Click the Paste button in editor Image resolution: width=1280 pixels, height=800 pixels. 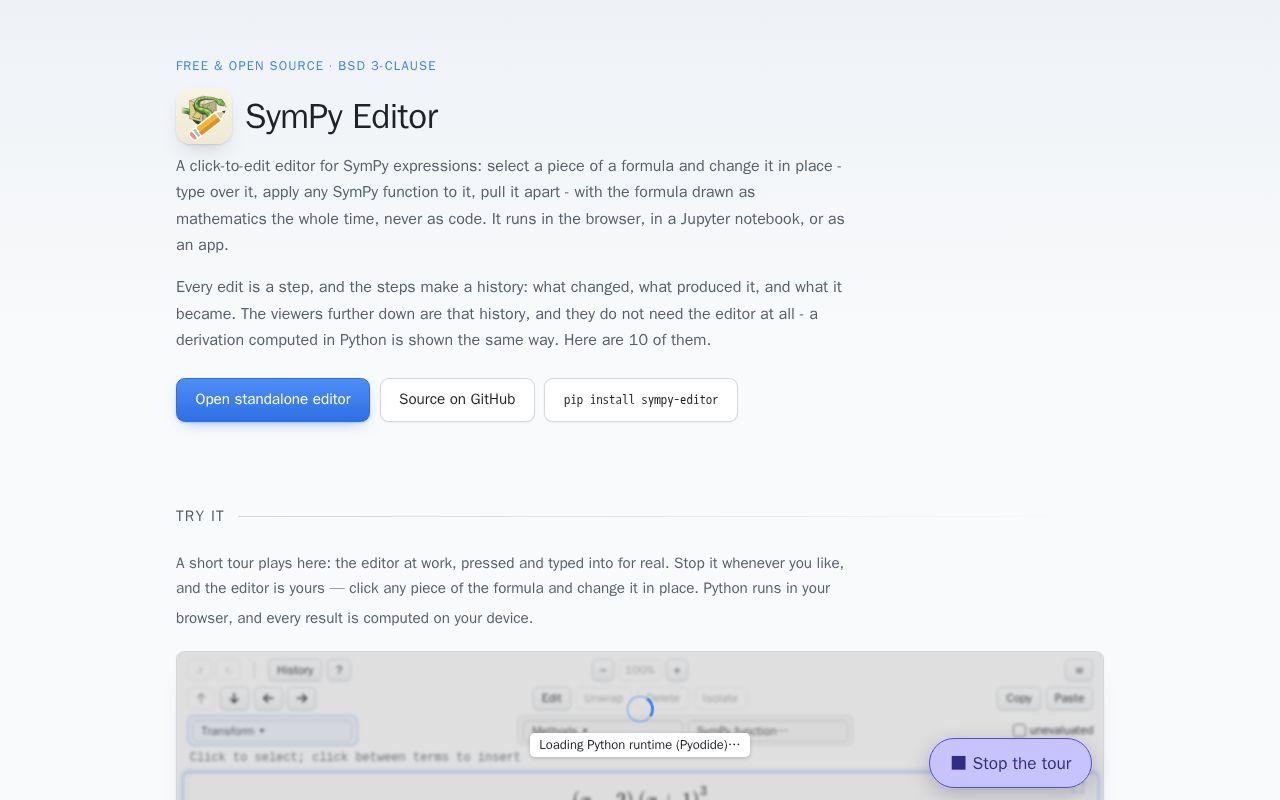coord(1069,698)
